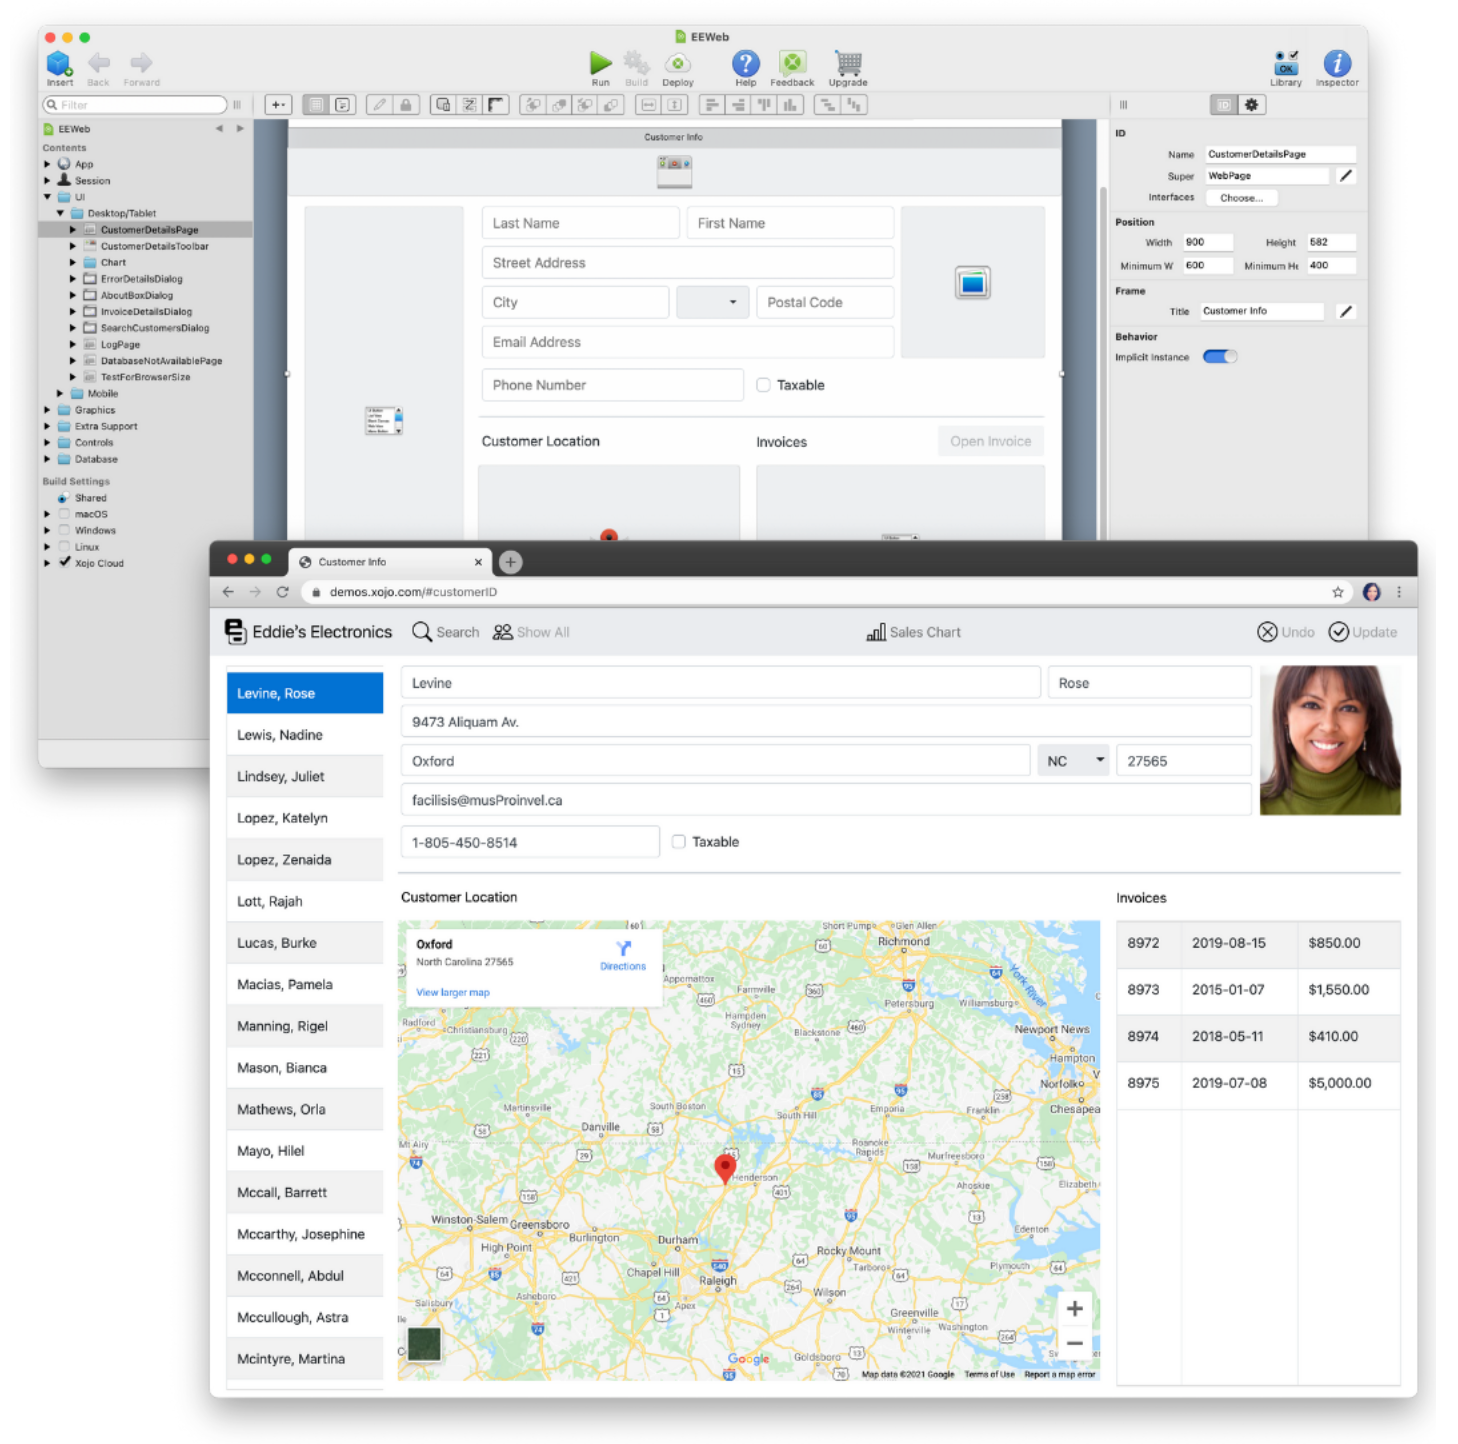Click the Undo button

point(1286,632)
